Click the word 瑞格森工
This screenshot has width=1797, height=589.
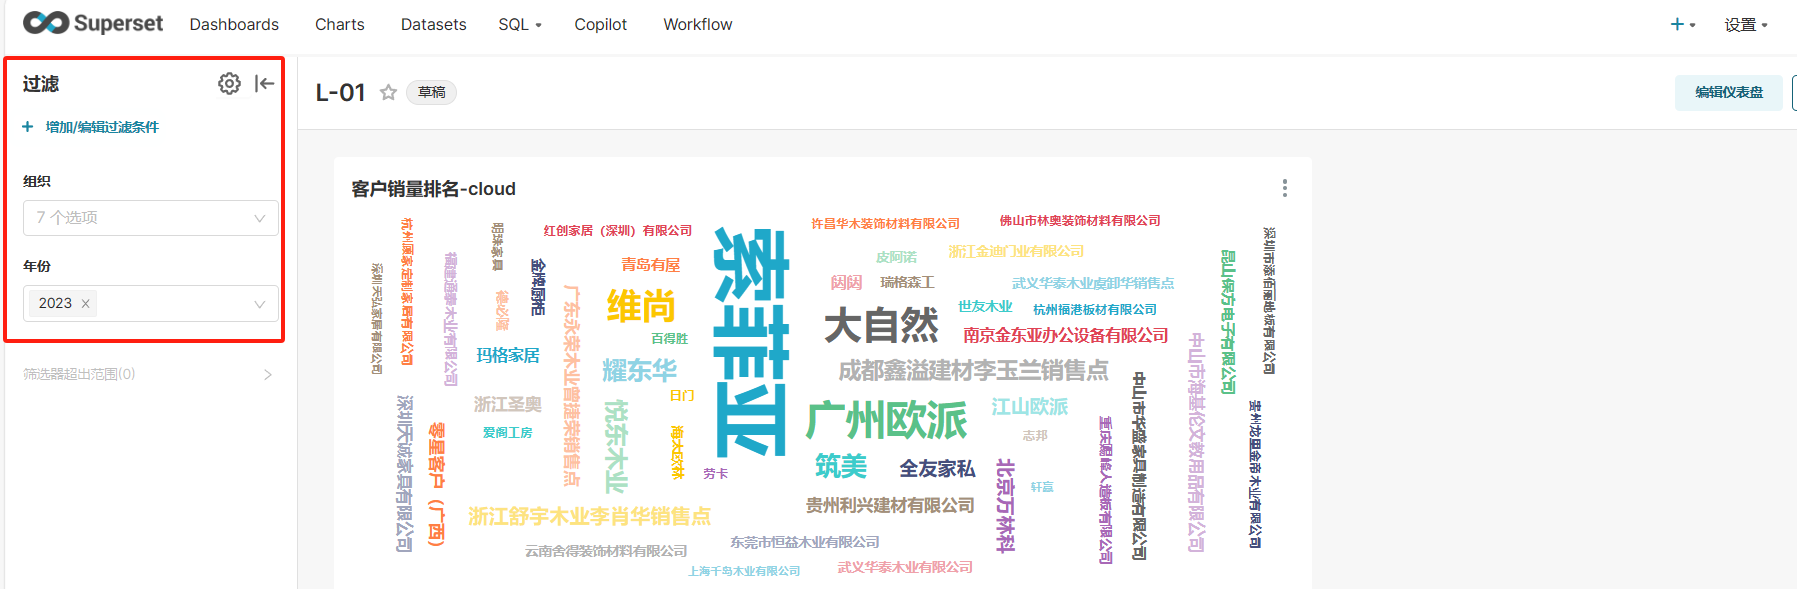click(907, 283)
